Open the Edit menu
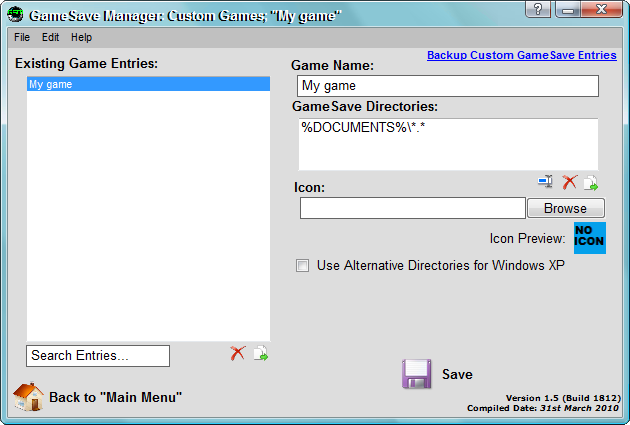The height and width of the screenshot is (425, 630). pos(50,37)
